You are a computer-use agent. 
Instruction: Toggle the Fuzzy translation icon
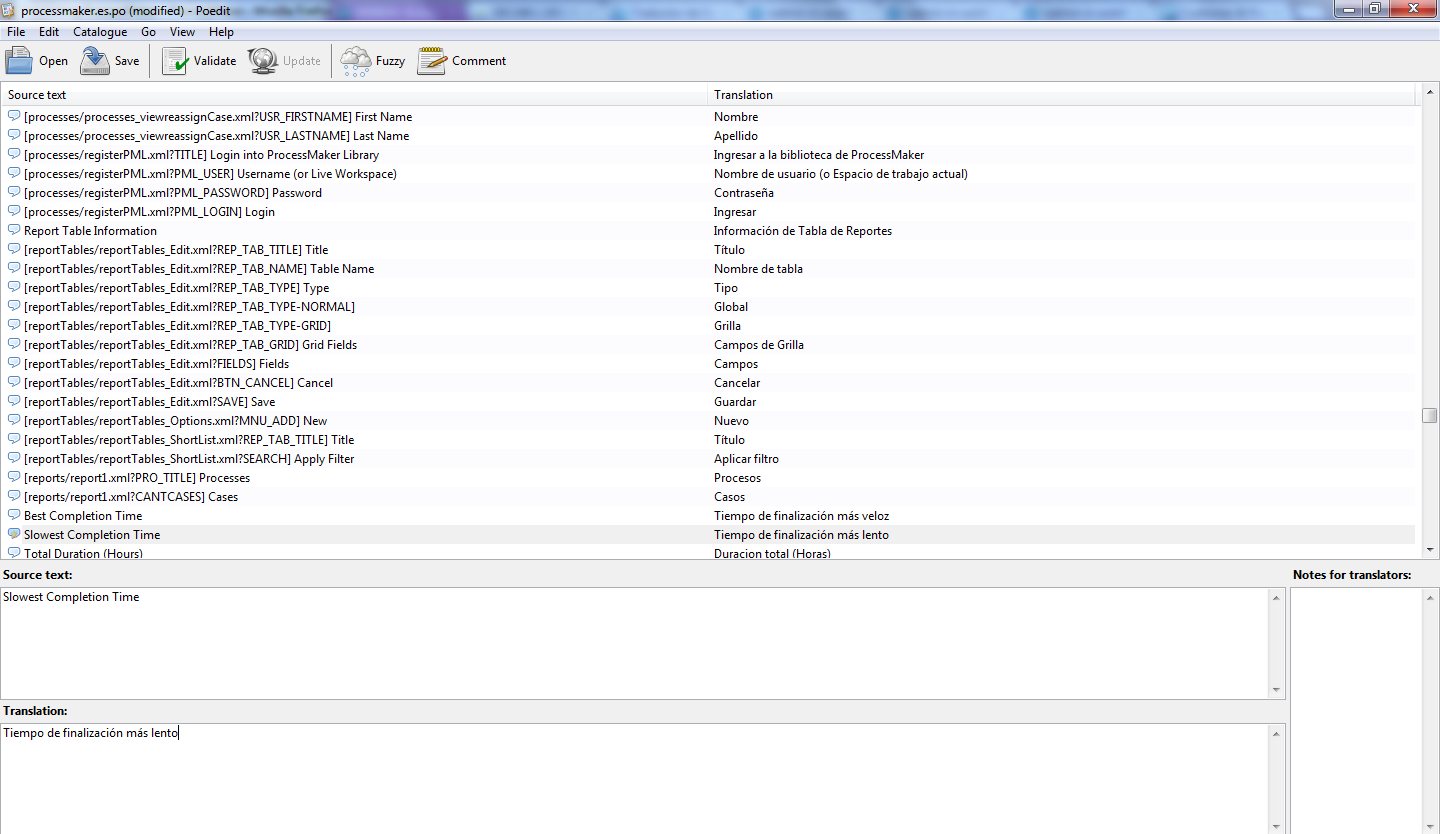[x=355, y=61]
